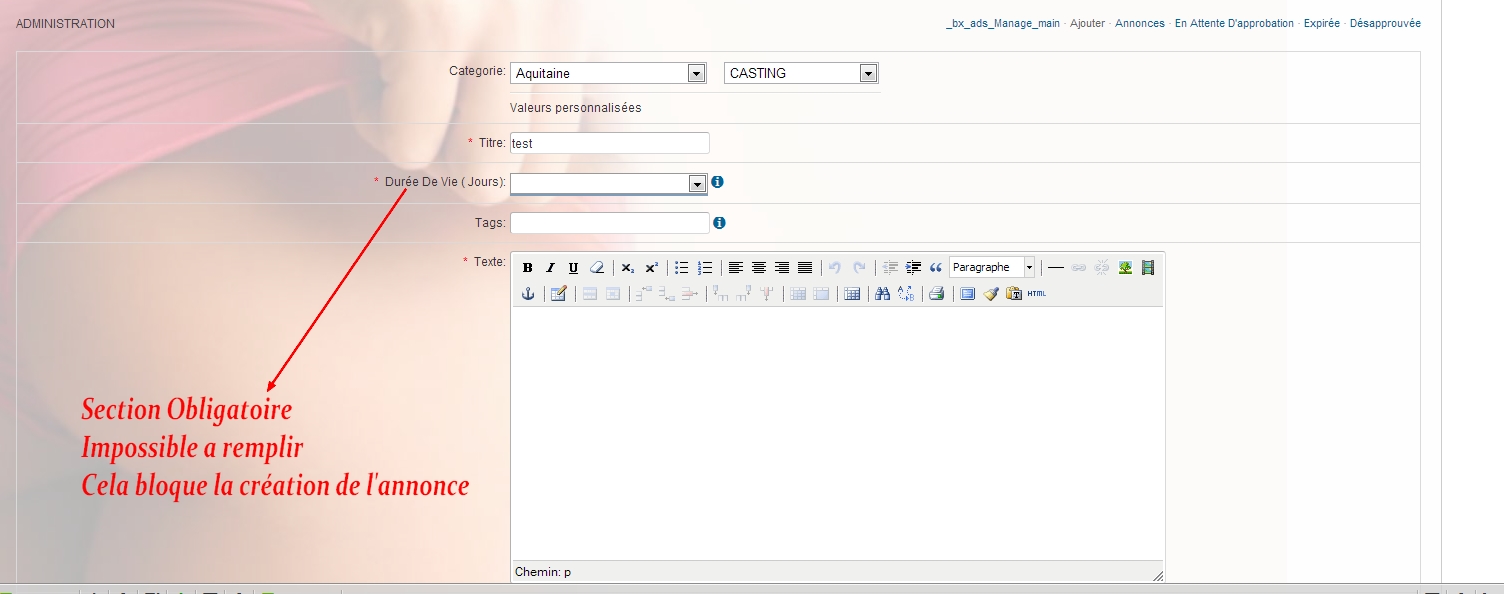1504x594 pixels.
Task: Center-align the text
Action: [x=759, y=268]
